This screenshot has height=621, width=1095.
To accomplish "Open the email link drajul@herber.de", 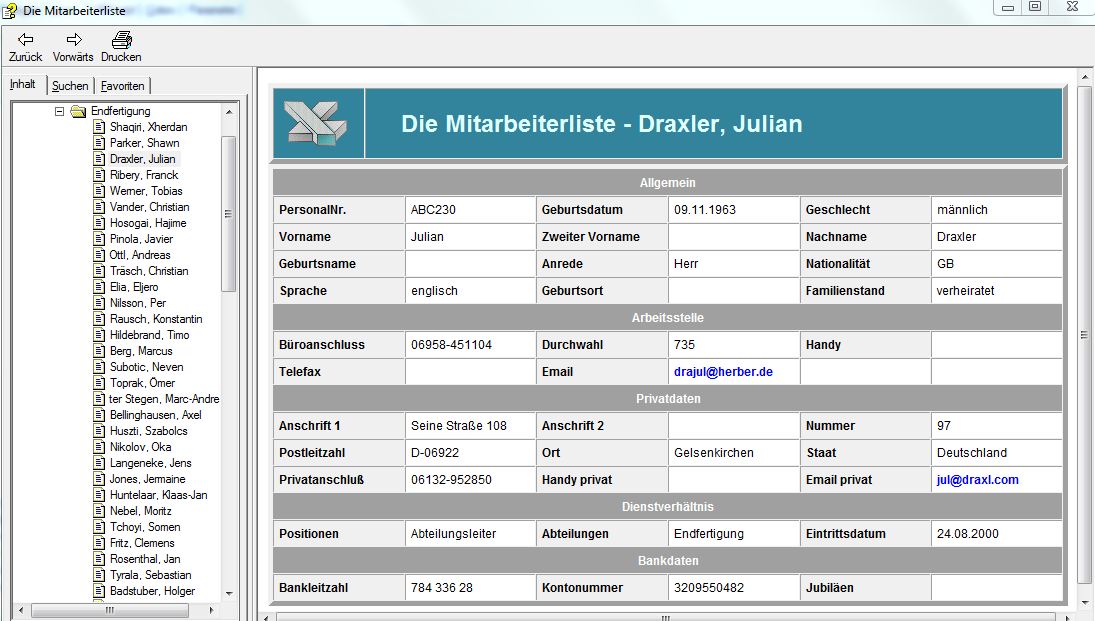I will pyautogui.click(x=723, y=372).
